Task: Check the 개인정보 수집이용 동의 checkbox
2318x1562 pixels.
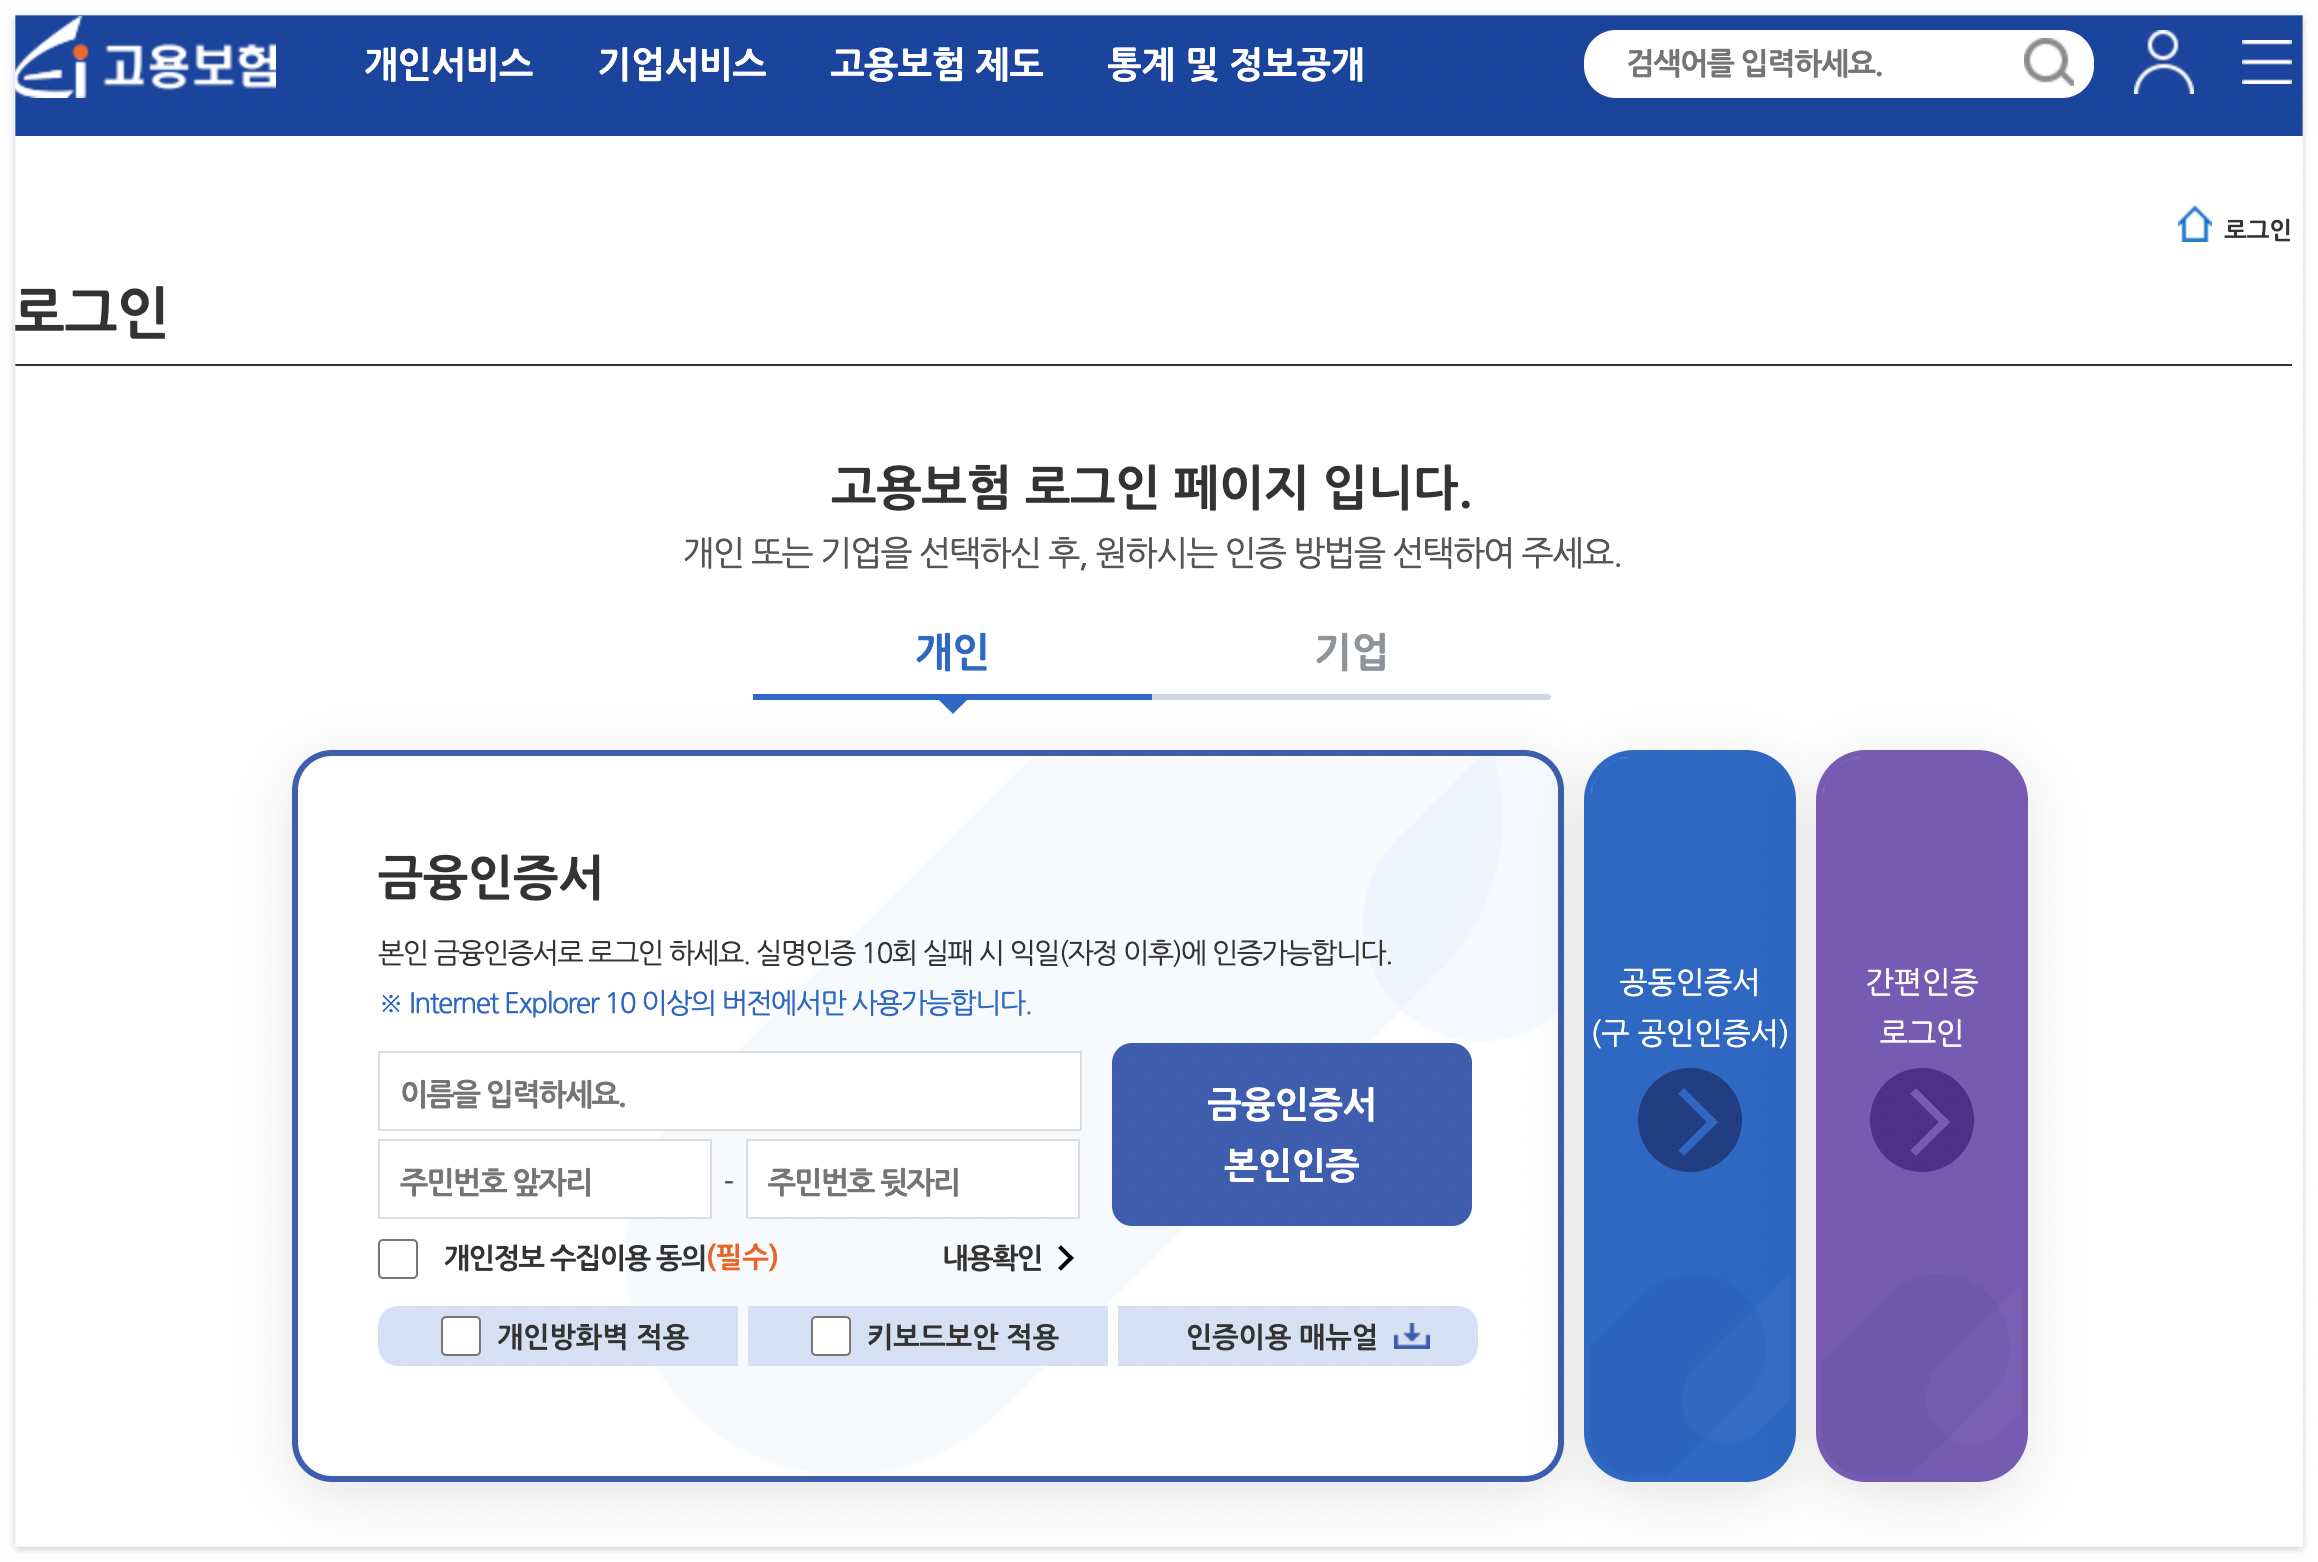Action: coord(397,1260)
